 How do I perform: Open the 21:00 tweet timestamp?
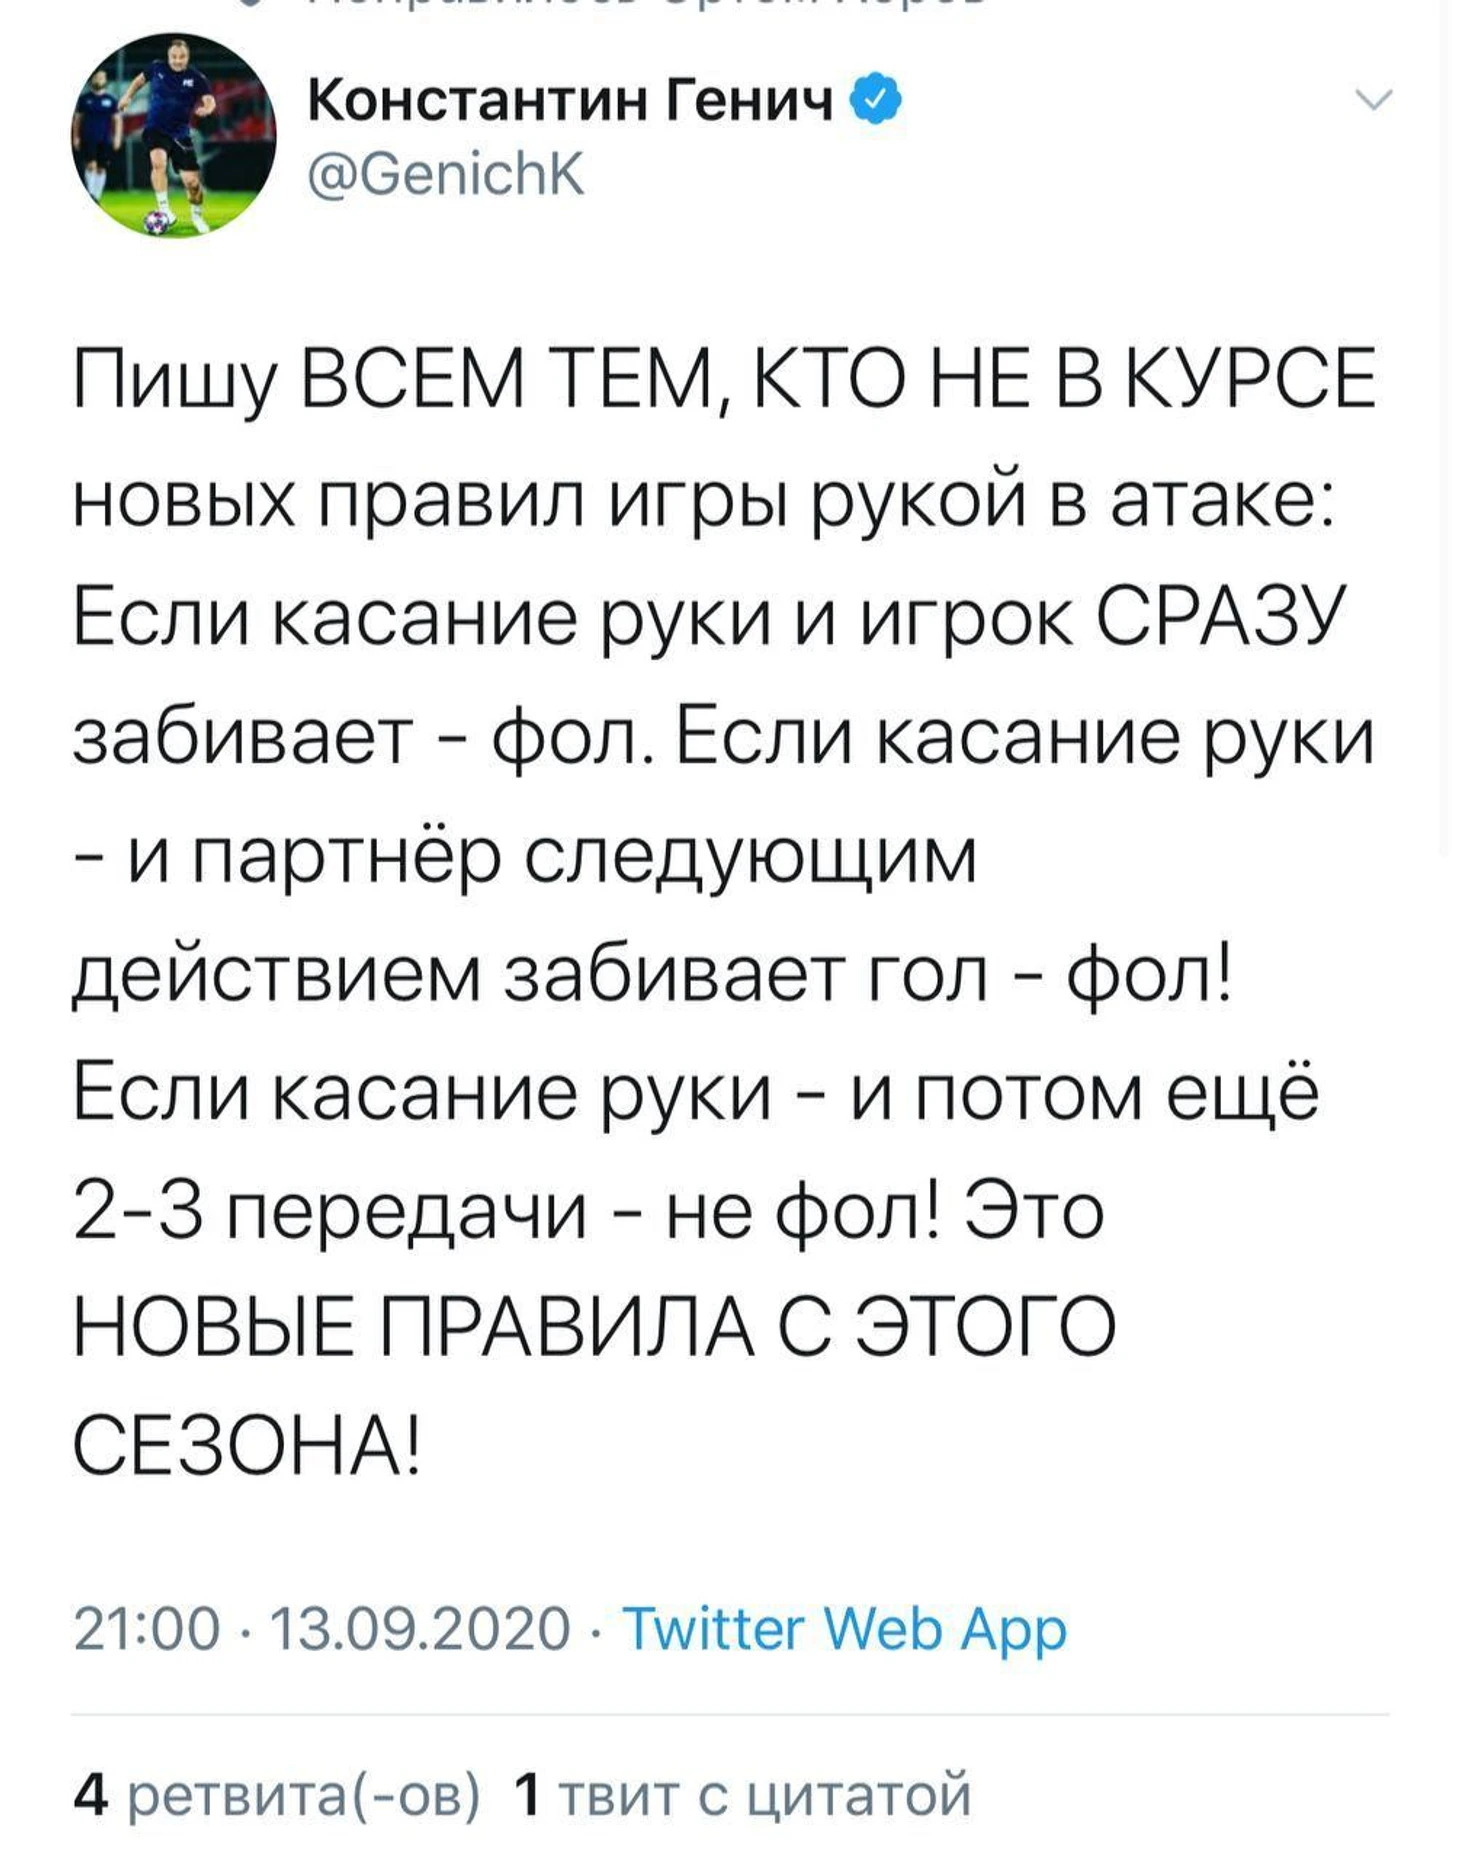[x=146, y=1629]
